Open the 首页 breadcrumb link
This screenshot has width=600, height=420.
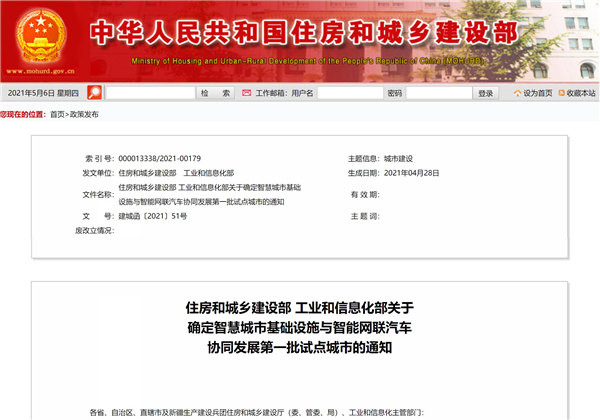tap(57, 114)
